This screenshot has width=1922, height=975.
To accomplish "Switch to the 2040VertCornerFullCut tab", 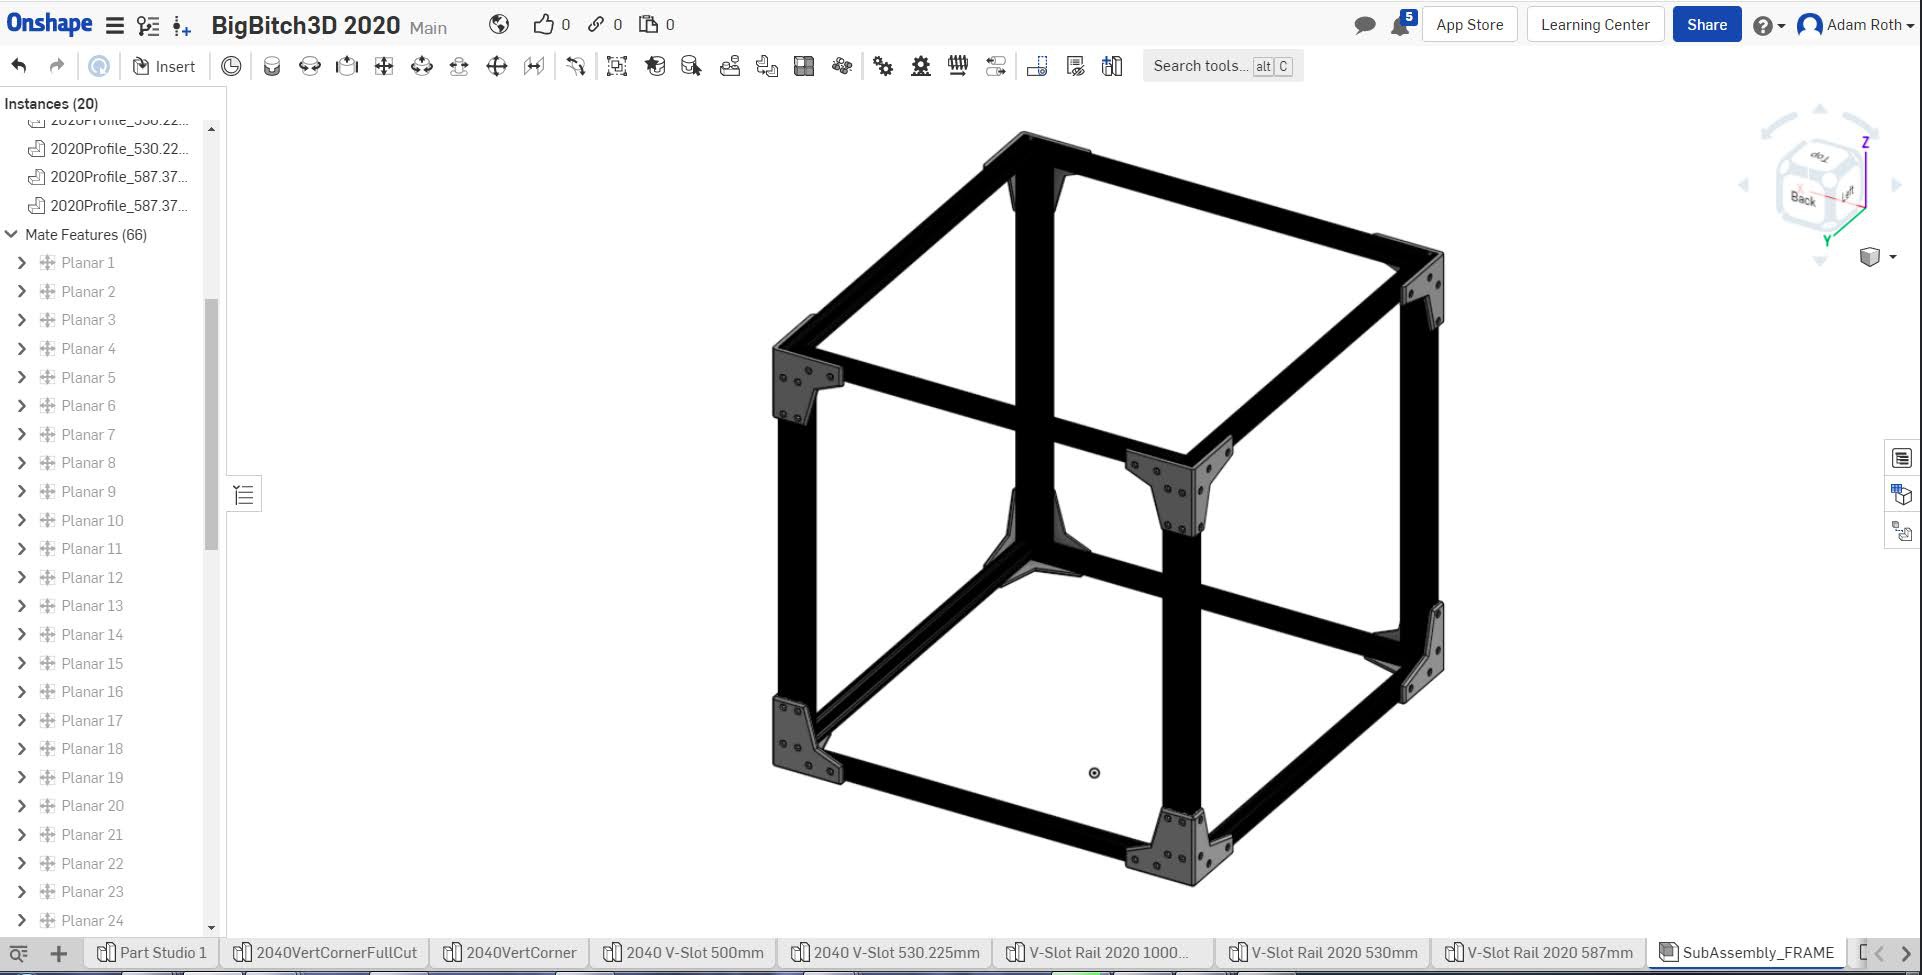I will coord(325,953).
